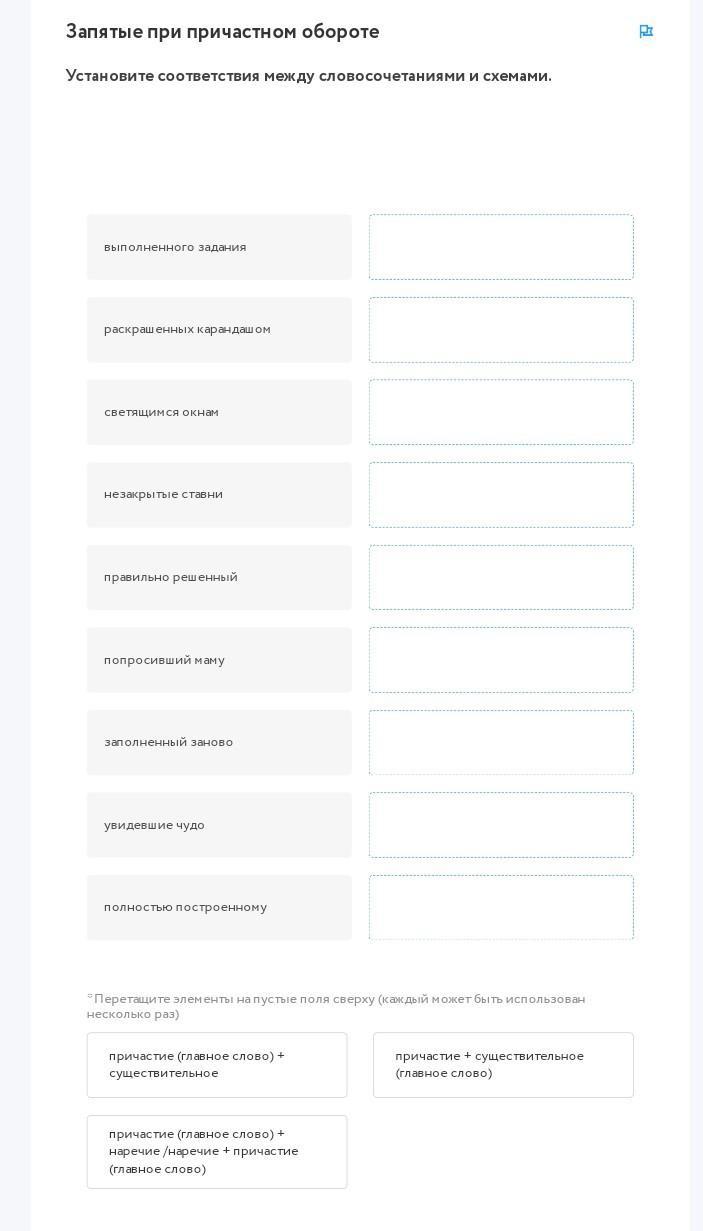The image size is (703, 1231).
Task: Click the «попросивший маму» phrase card
Action: tap(219, 660)
